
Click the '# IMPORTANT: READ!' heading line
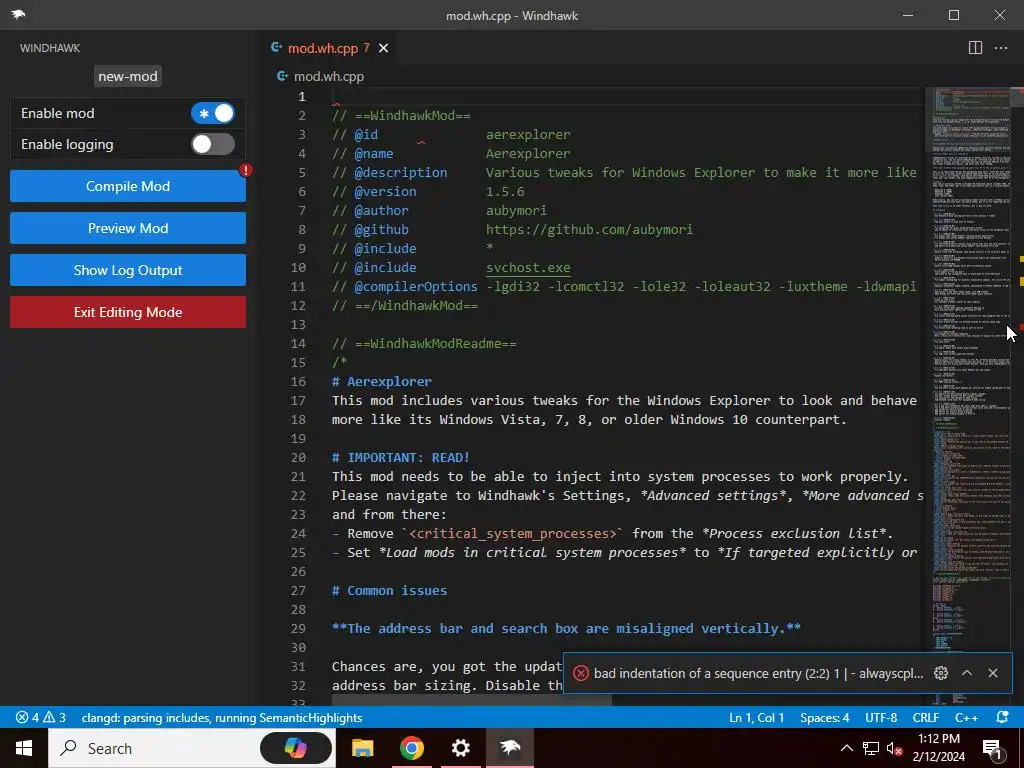[400, 457]
